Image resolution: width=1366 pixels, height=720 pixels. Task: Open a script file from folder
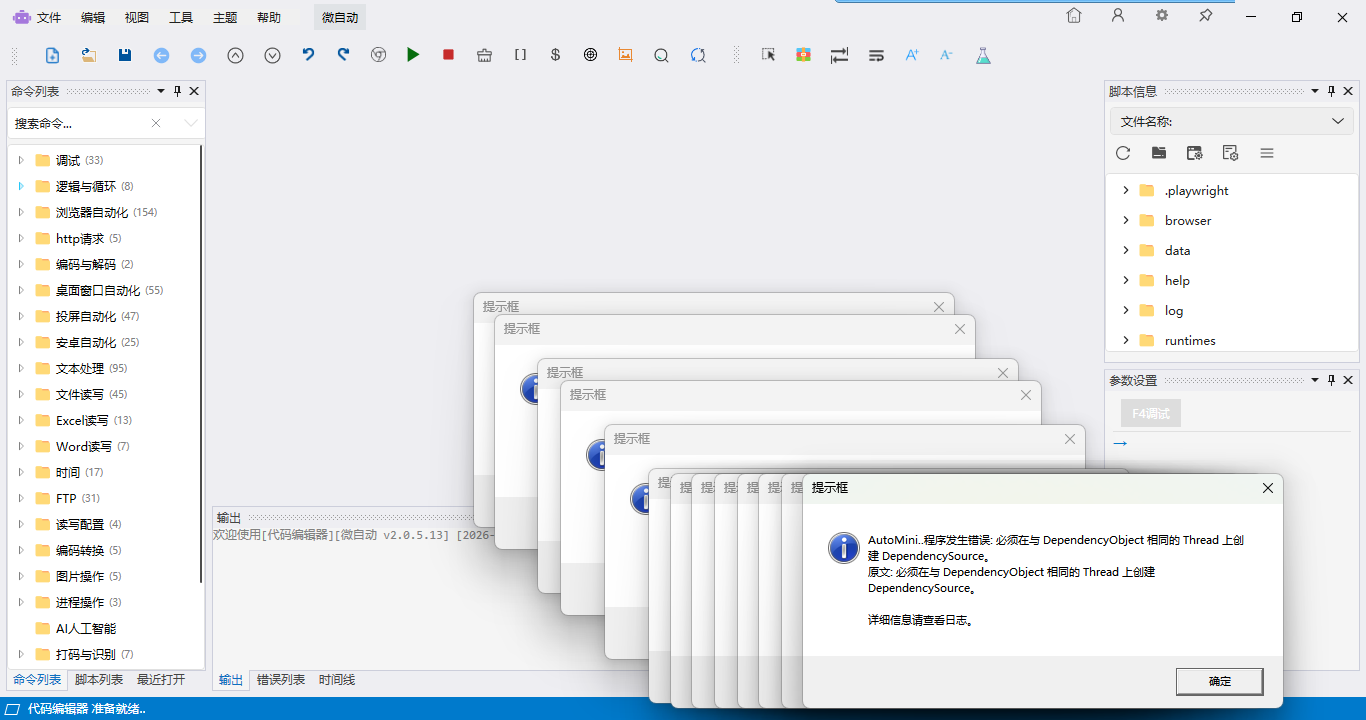point(89,55)
